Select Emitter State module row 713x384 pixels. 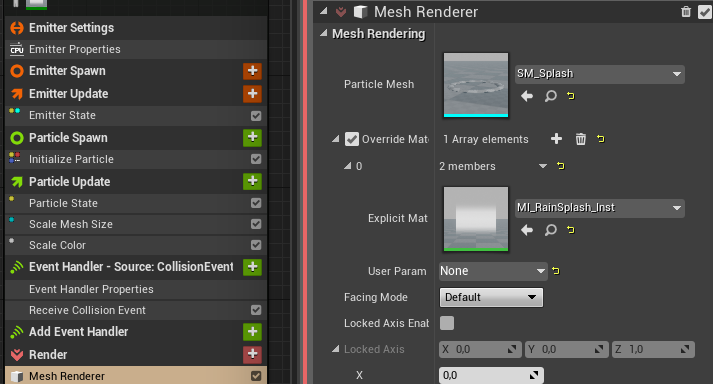pyautogui.click(x=136, y=116)
